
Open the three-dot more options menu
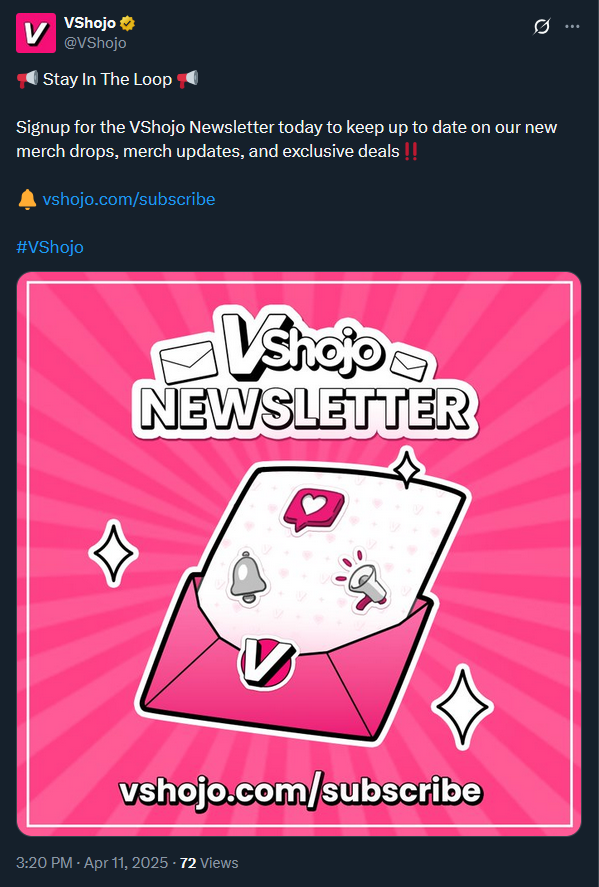(572, 27)
